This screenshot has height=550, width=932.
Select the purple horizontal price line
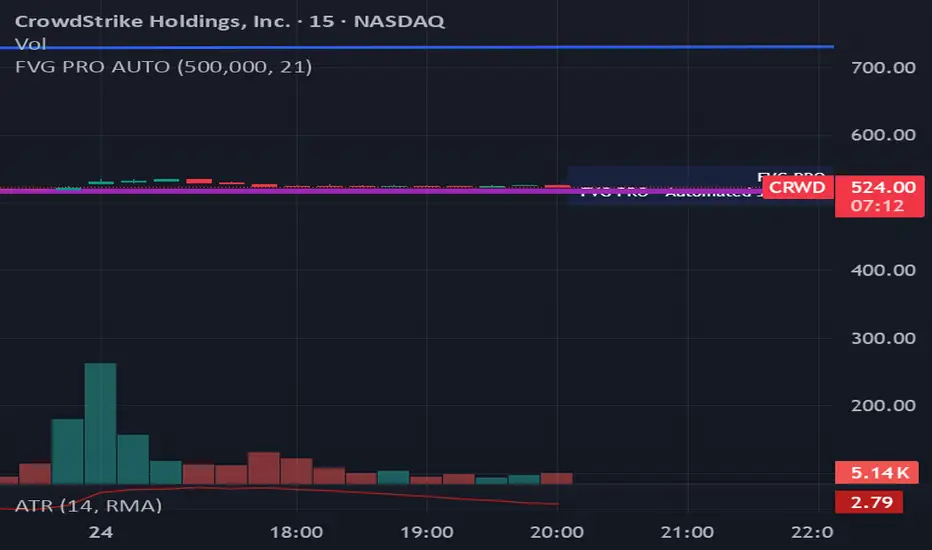pyautogui.click(x=380, y=191)
